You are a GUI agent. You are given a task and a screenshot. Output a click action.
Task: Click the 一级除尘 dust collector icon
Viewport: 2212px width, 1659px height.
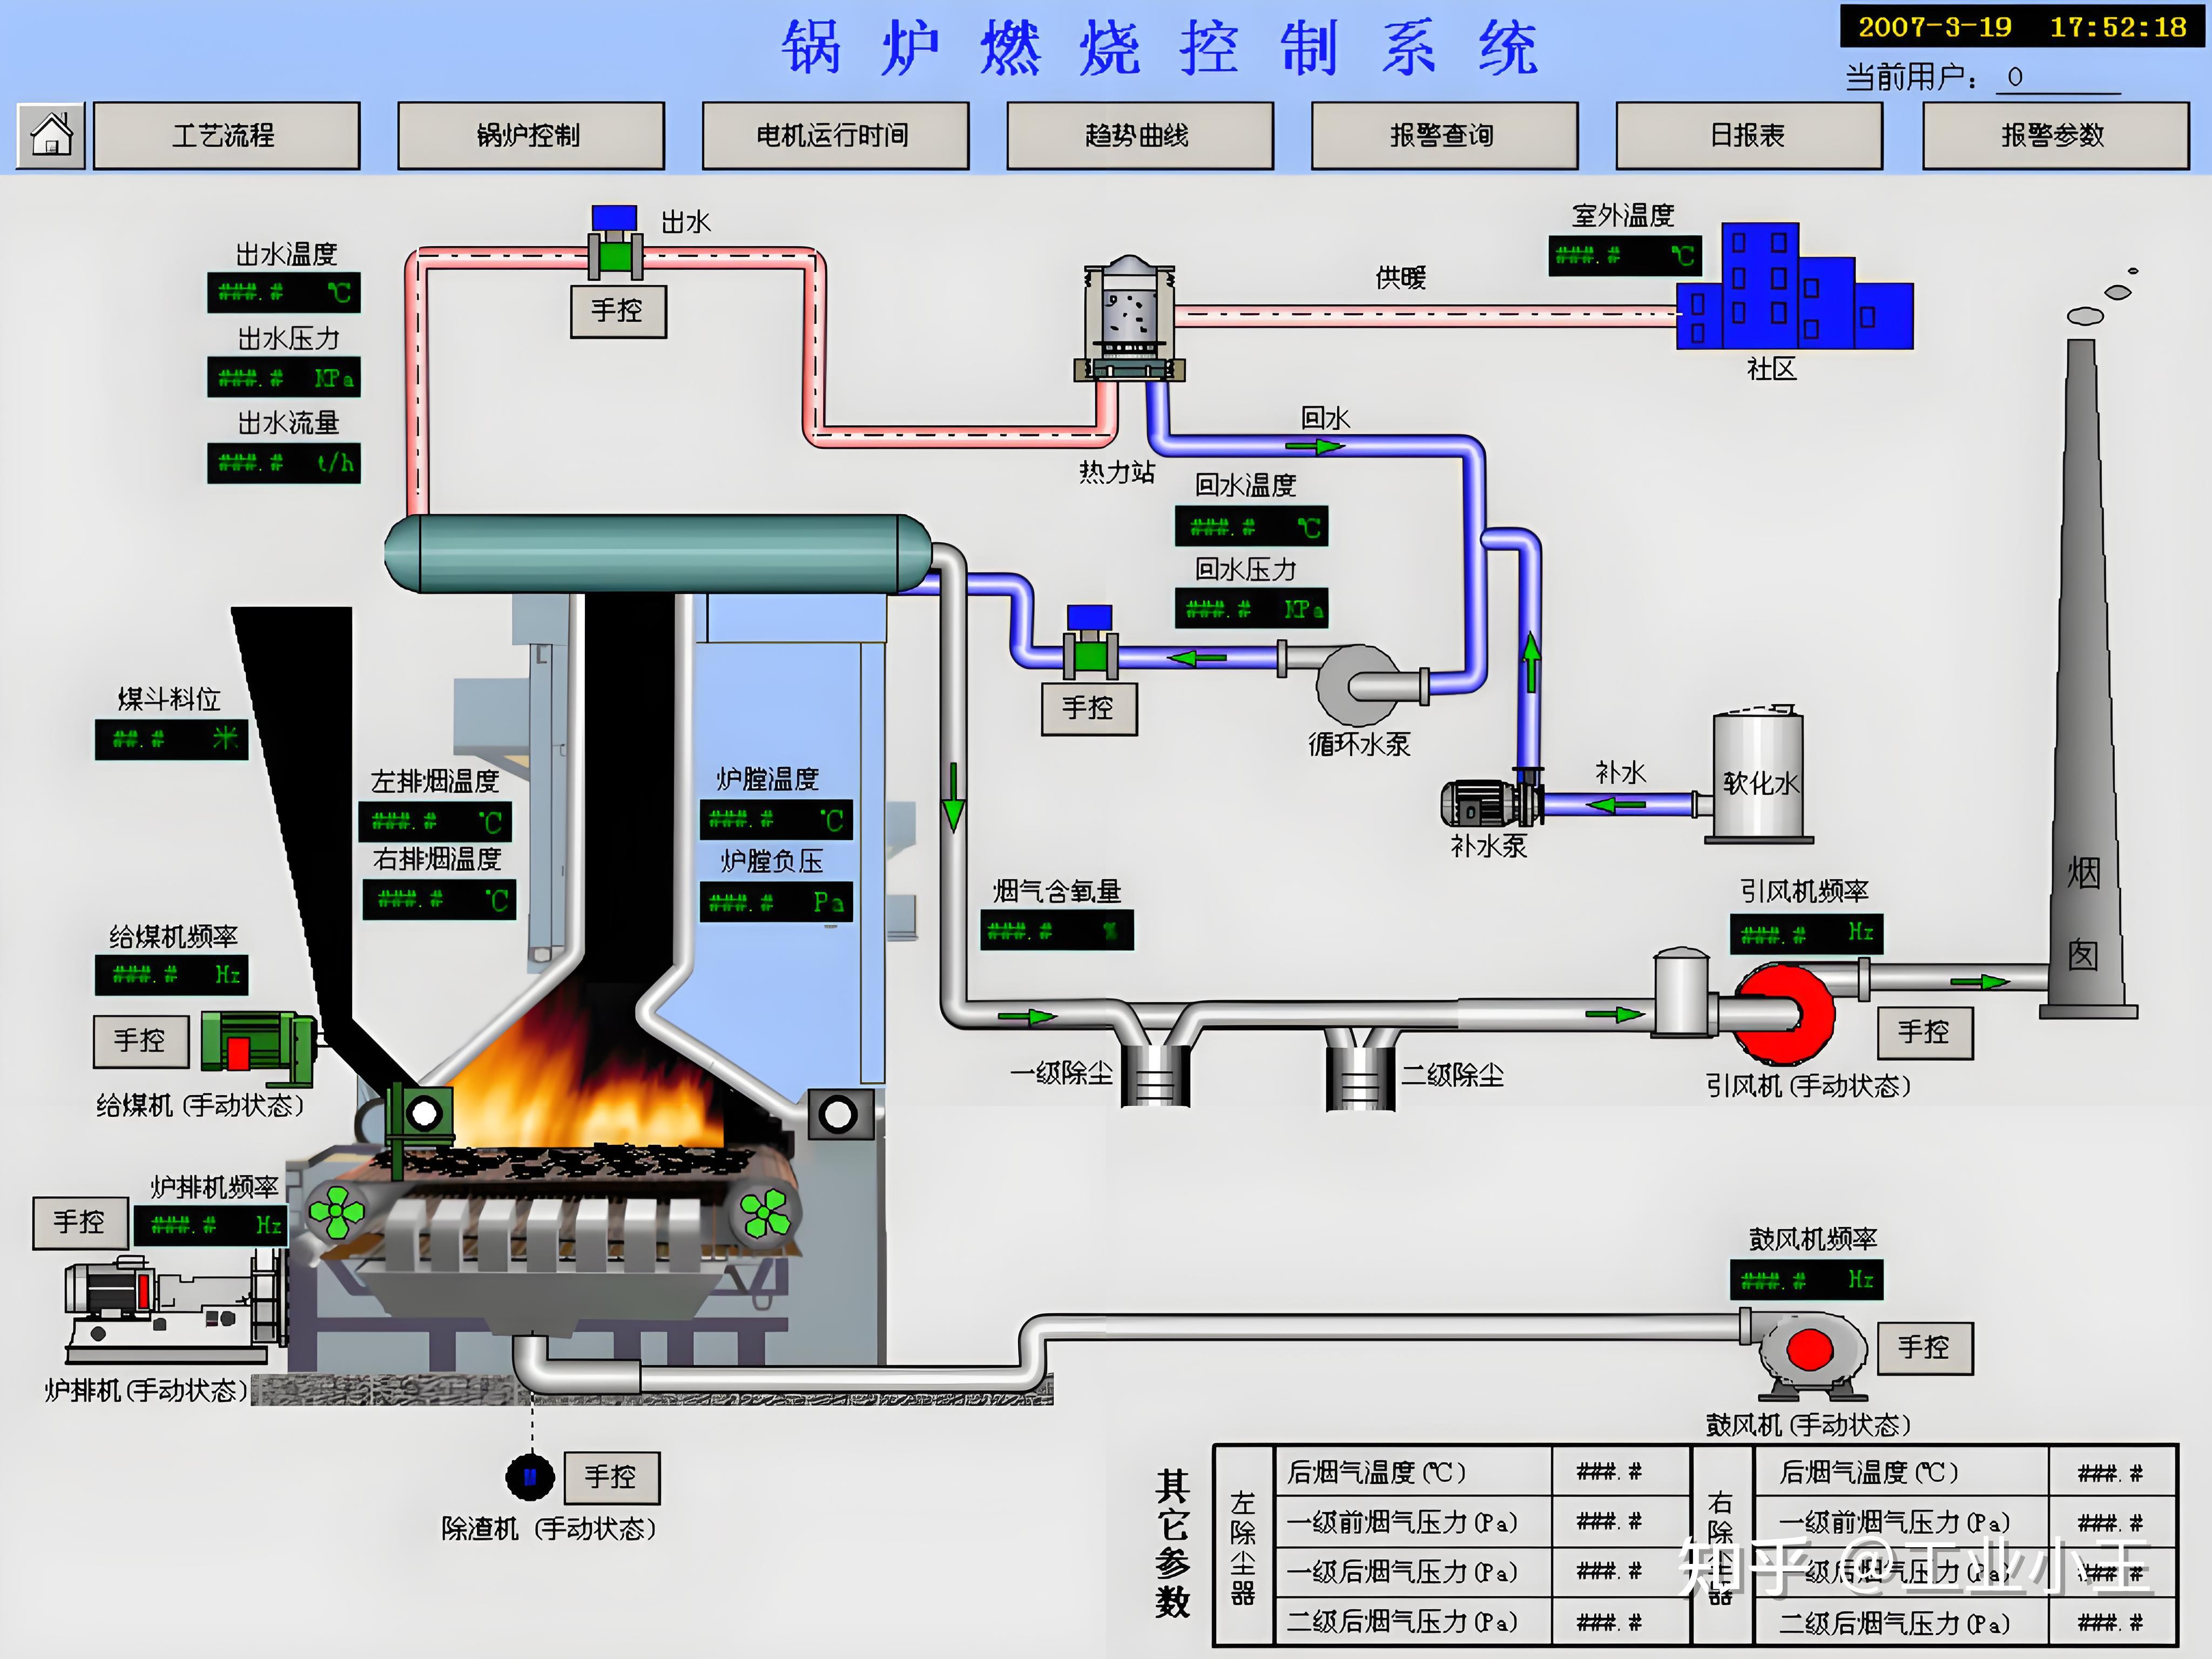(1156, 1075)
